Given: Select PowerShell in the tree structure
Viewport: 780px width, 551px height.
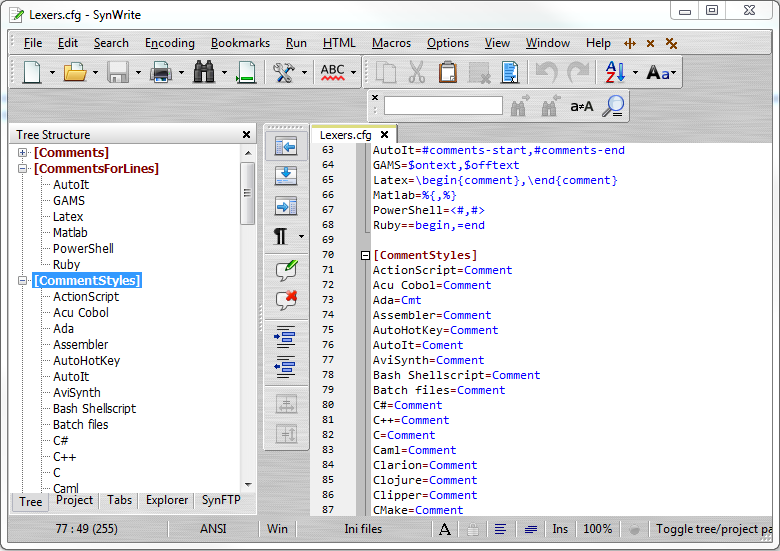Looking at the screenshot, I should point(83,249).
